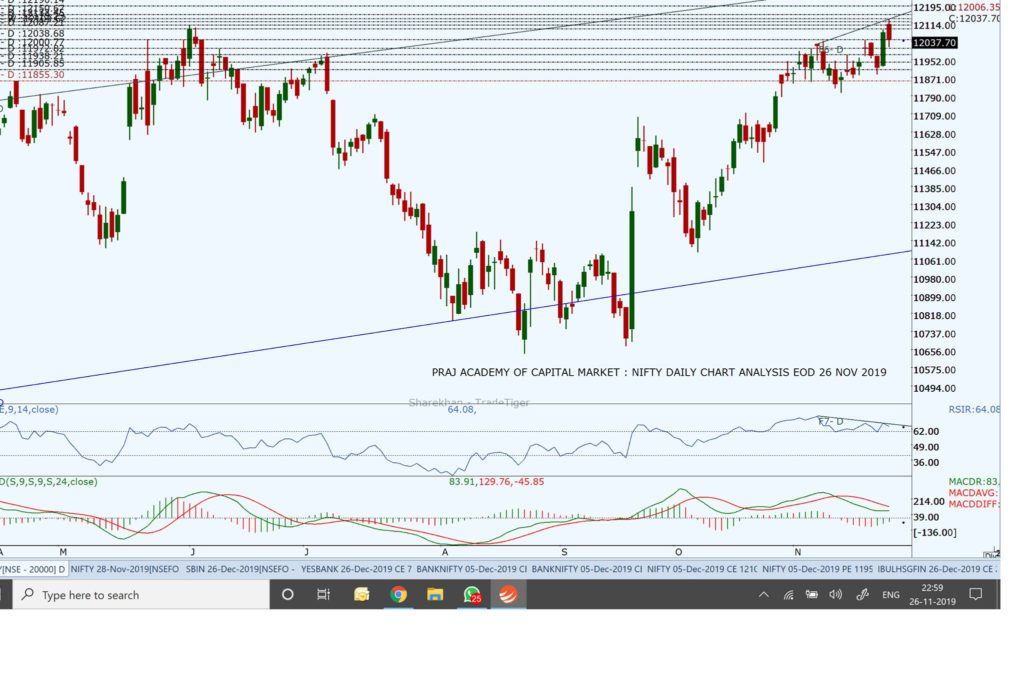
Task: Click the D :12038.68 level label
Action: click(34, 33)
